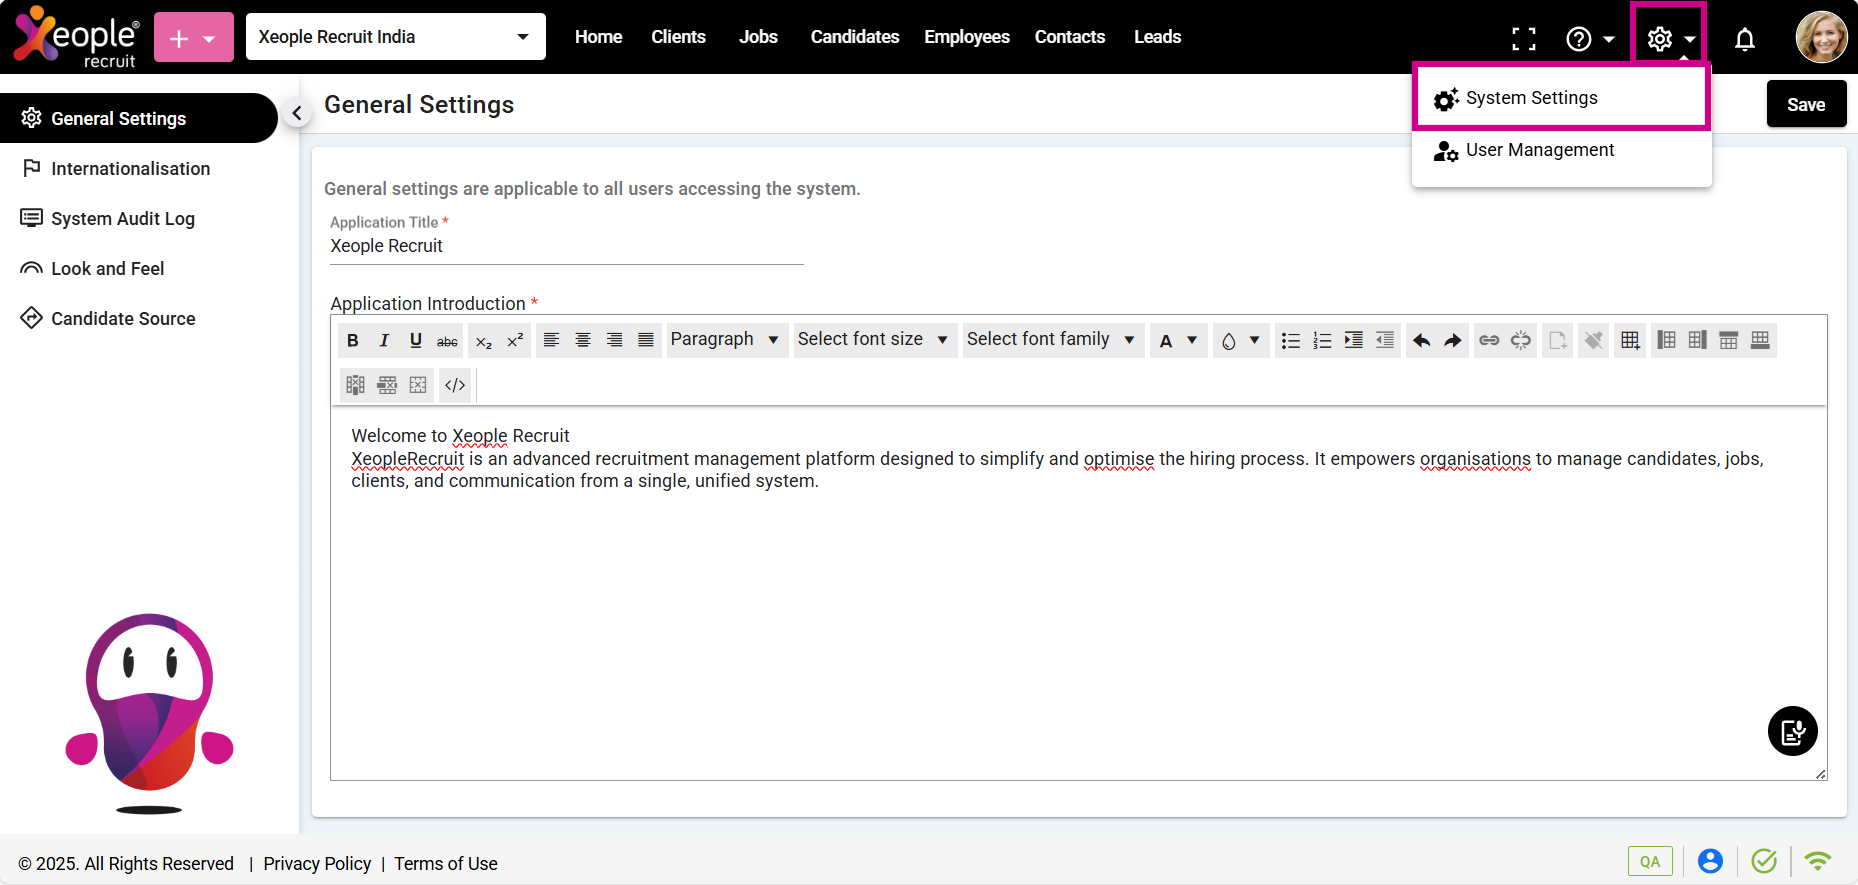Insert a table via the table icon
1858x885 pixels.
click(x=1630, y=341)
